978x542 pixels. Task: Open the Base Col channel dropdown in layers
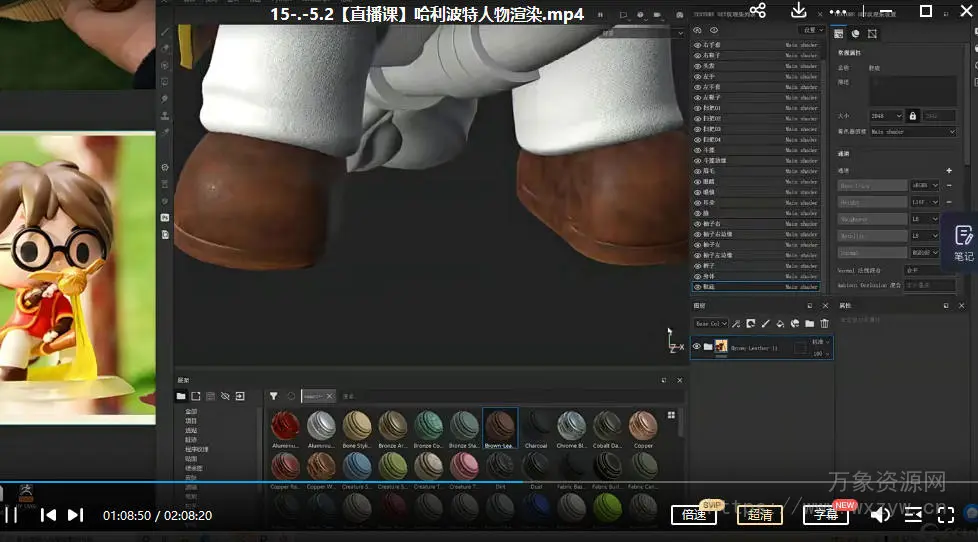(711, 324)
